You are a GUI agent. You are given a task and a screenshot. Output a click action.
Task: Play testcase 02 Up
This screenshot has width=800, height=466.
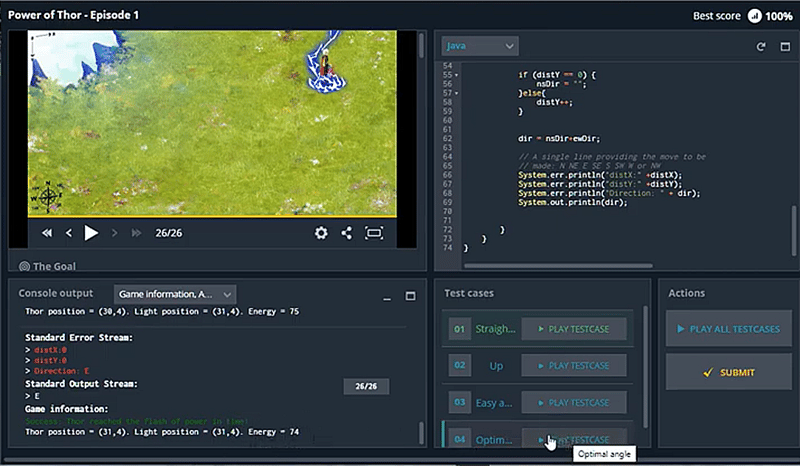(x=574, y=365)
